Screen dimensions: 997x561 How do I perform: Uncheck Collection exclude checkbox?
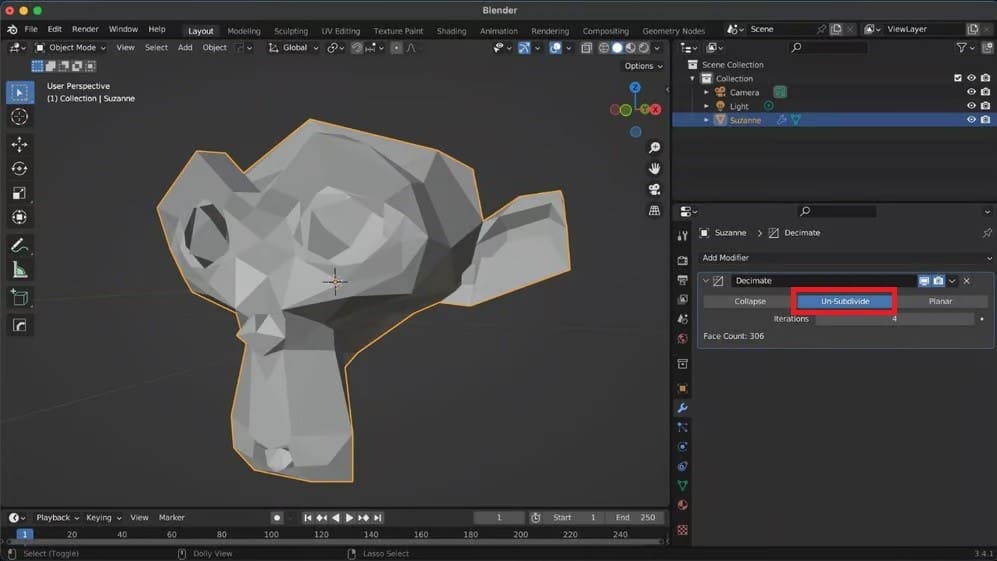pos(958,78)
